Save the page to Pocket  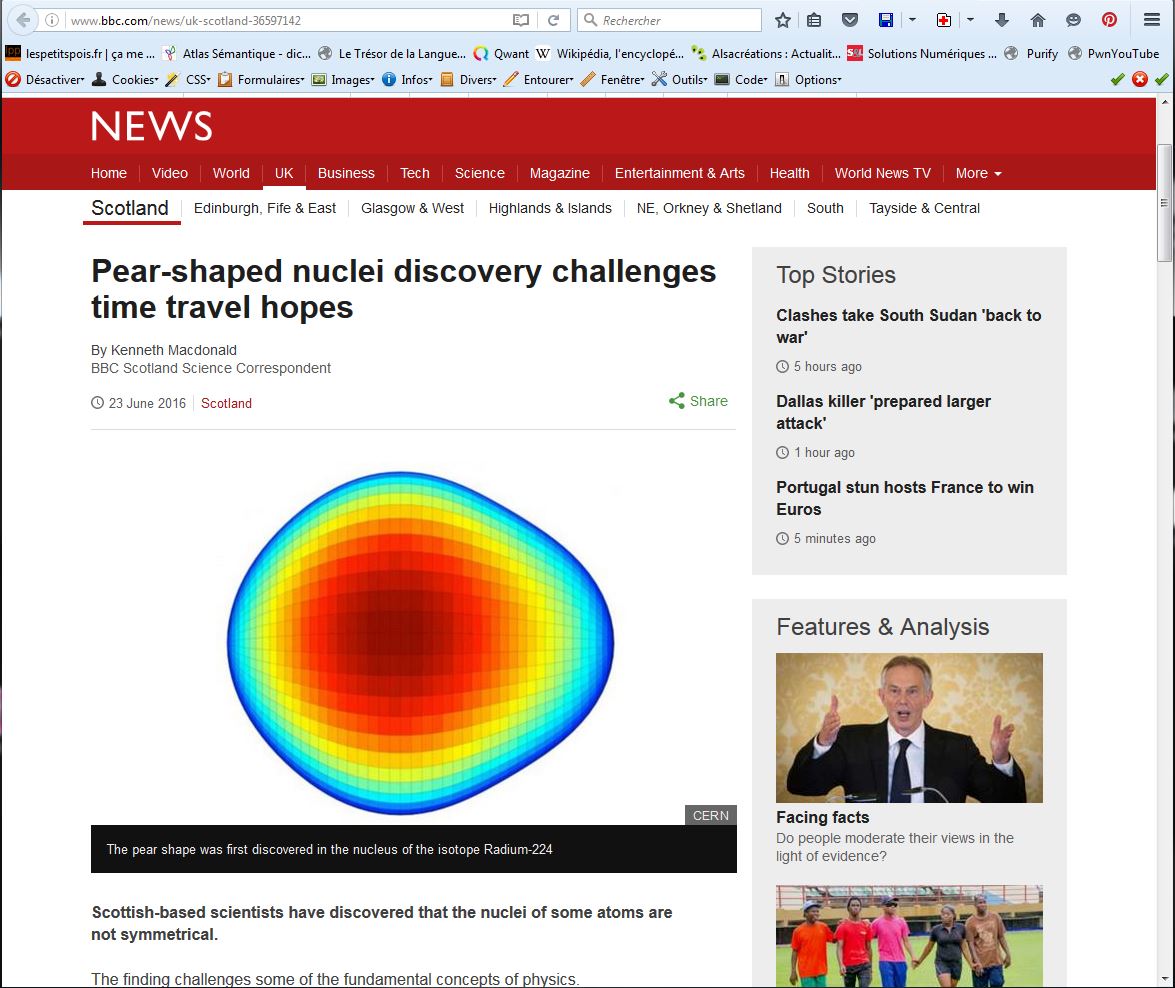tap(850, 20)
